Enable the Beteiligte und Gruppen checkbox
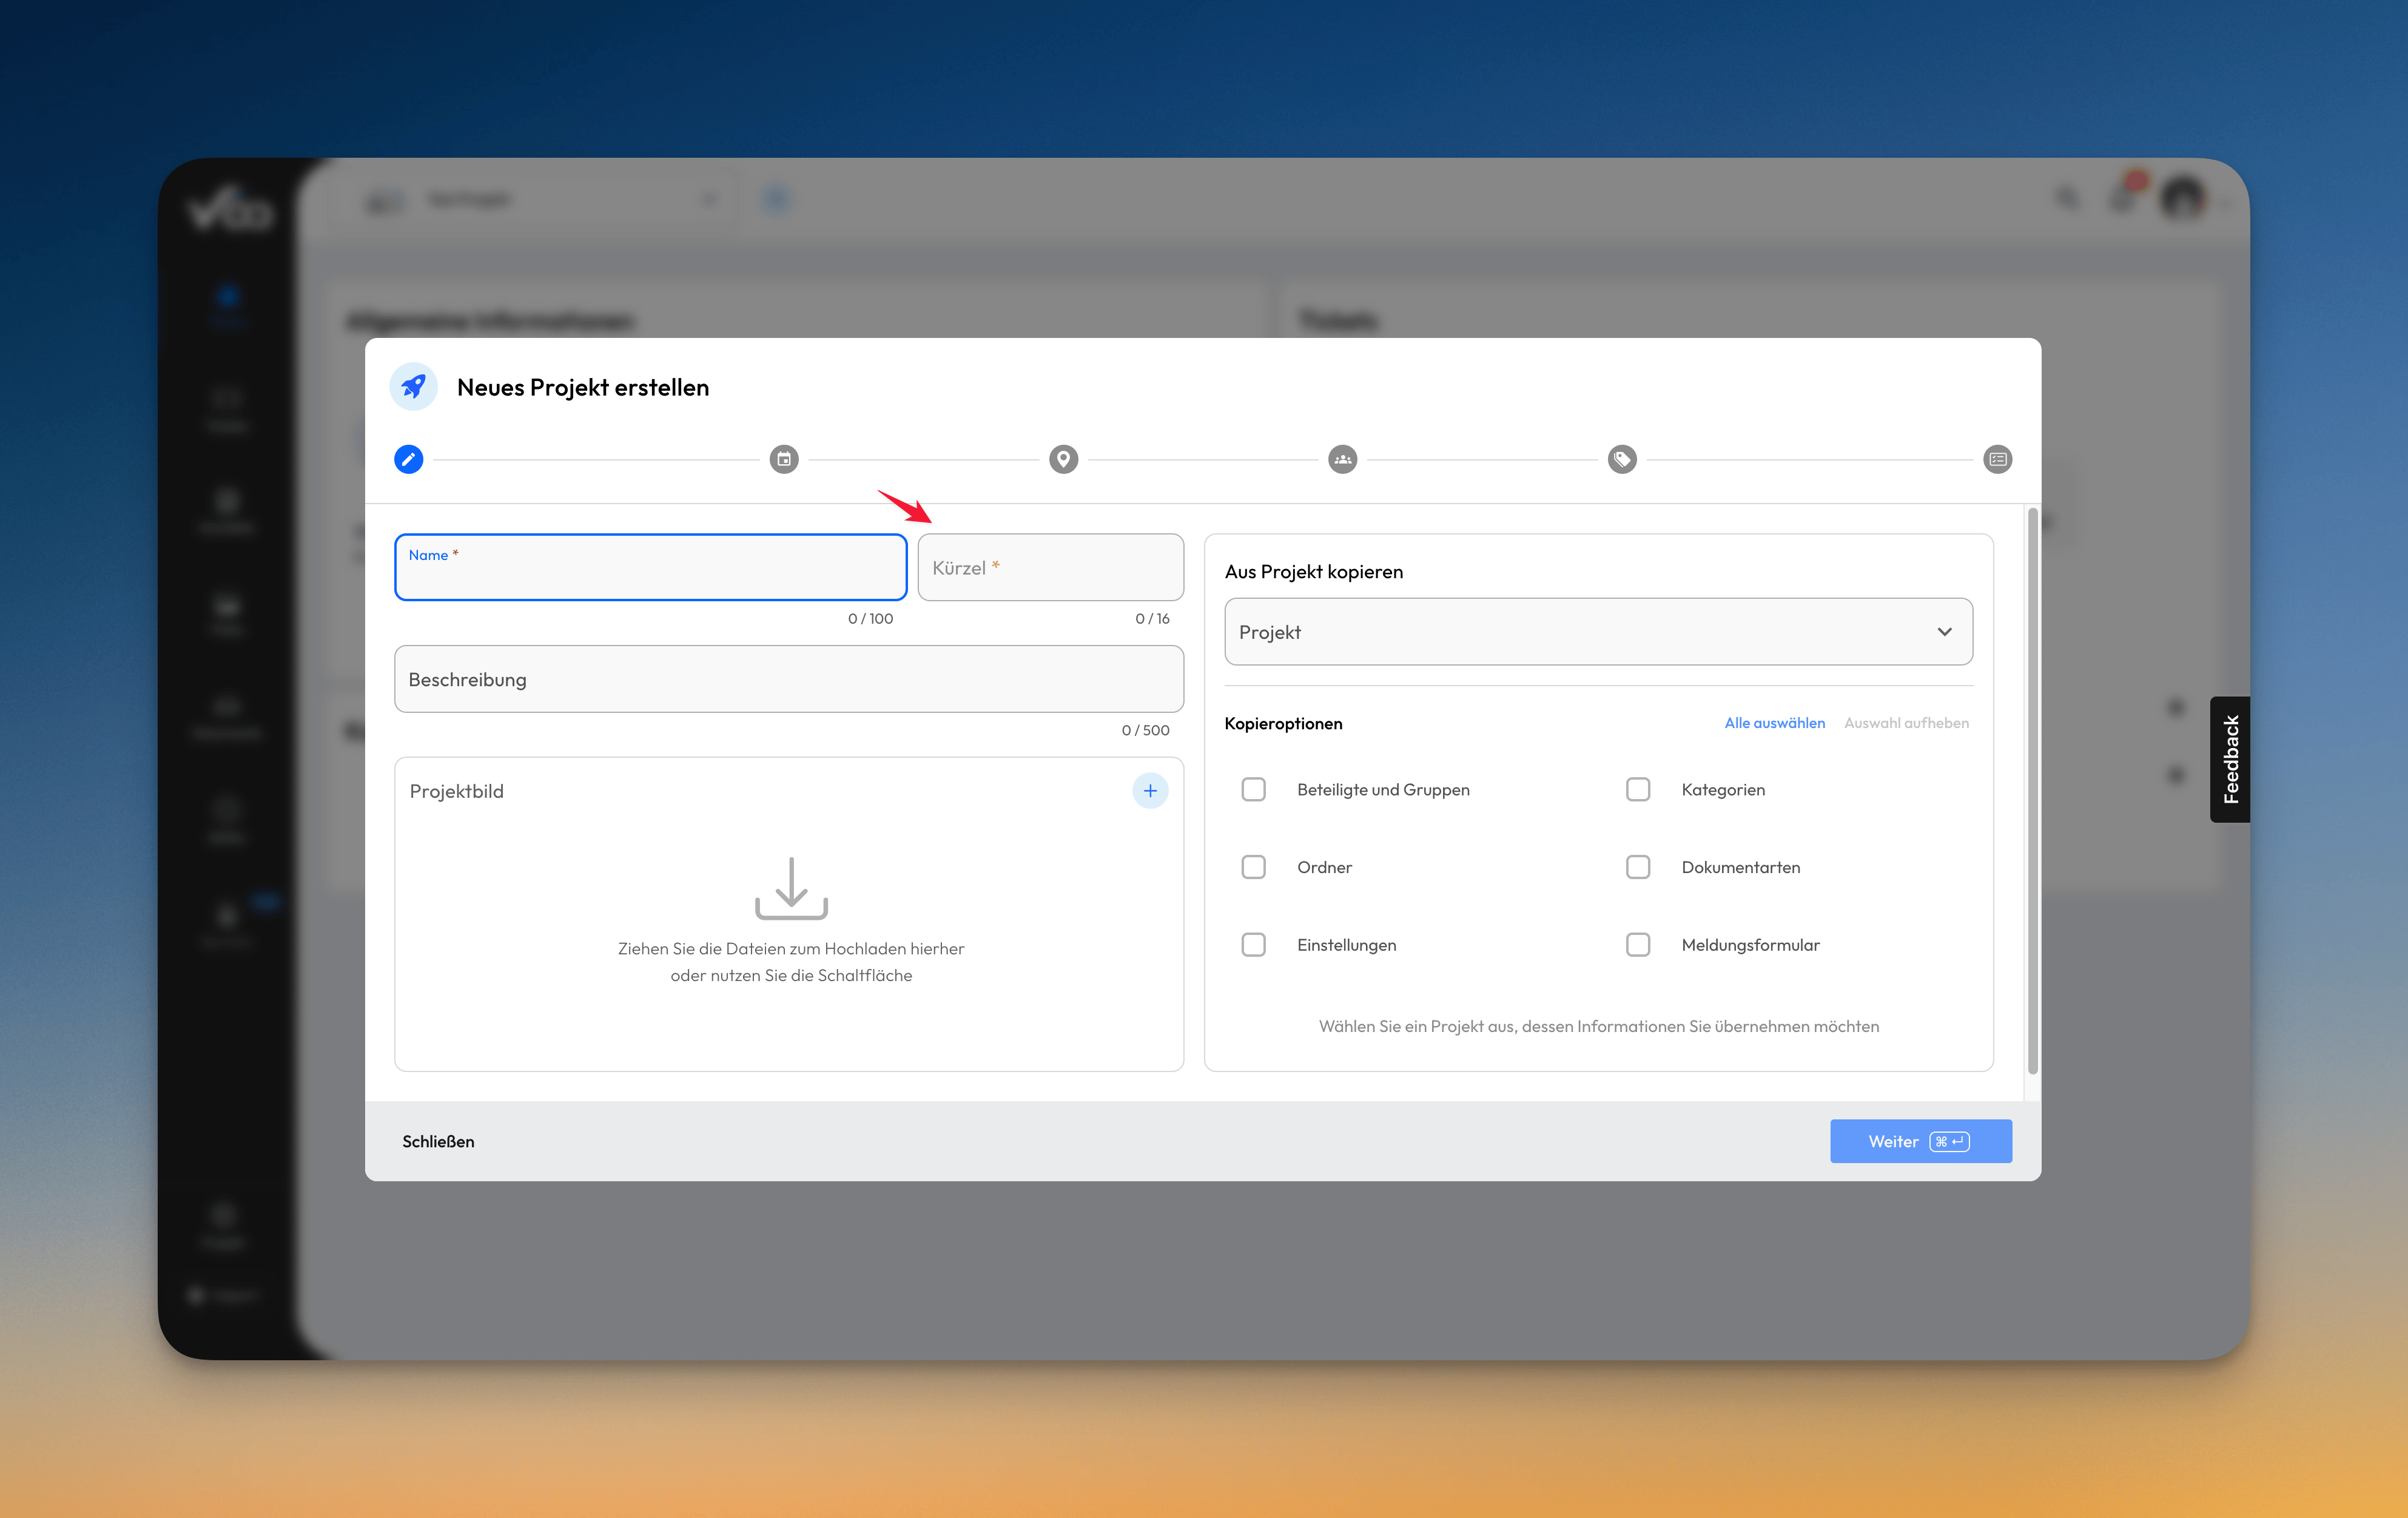Screen dimensions: 2408x1518 (1253, 789)
